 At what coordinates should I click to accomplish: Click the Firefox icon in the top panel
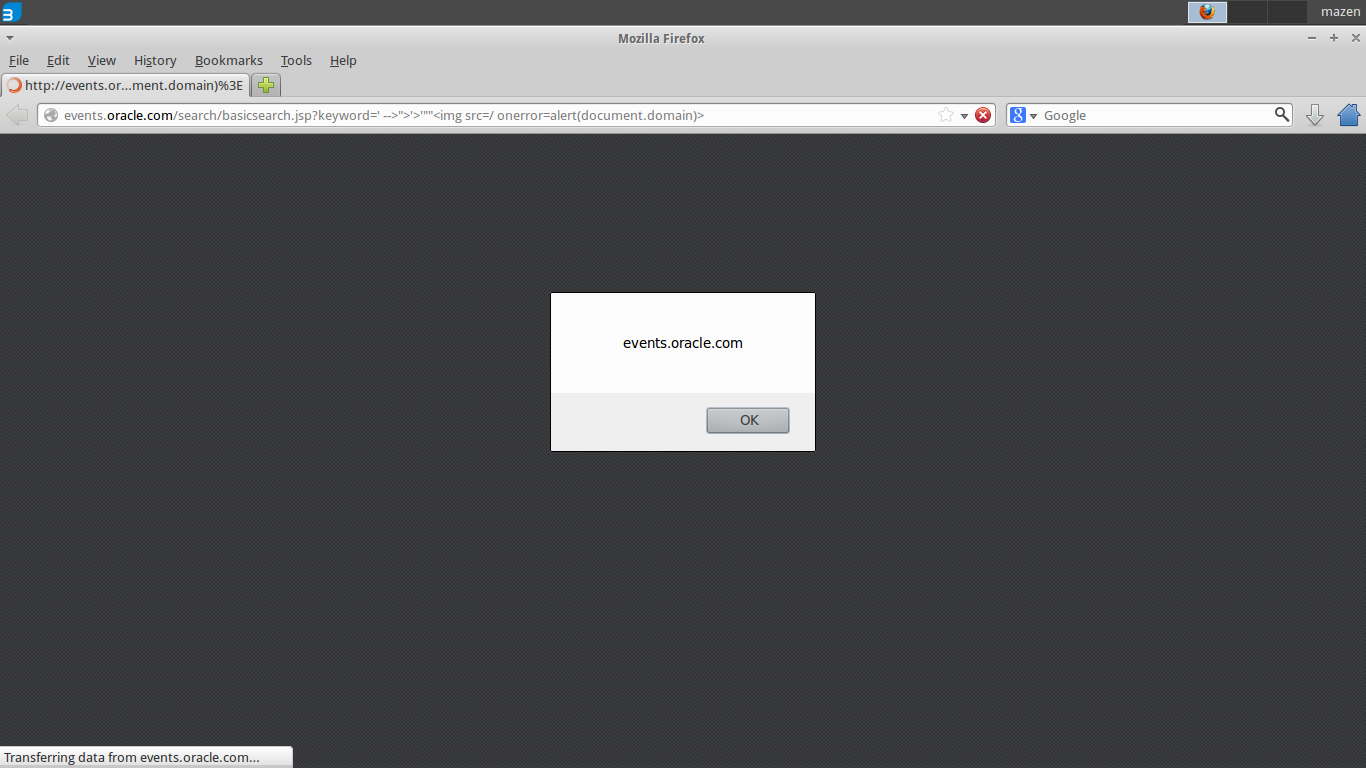[1207, 12]
